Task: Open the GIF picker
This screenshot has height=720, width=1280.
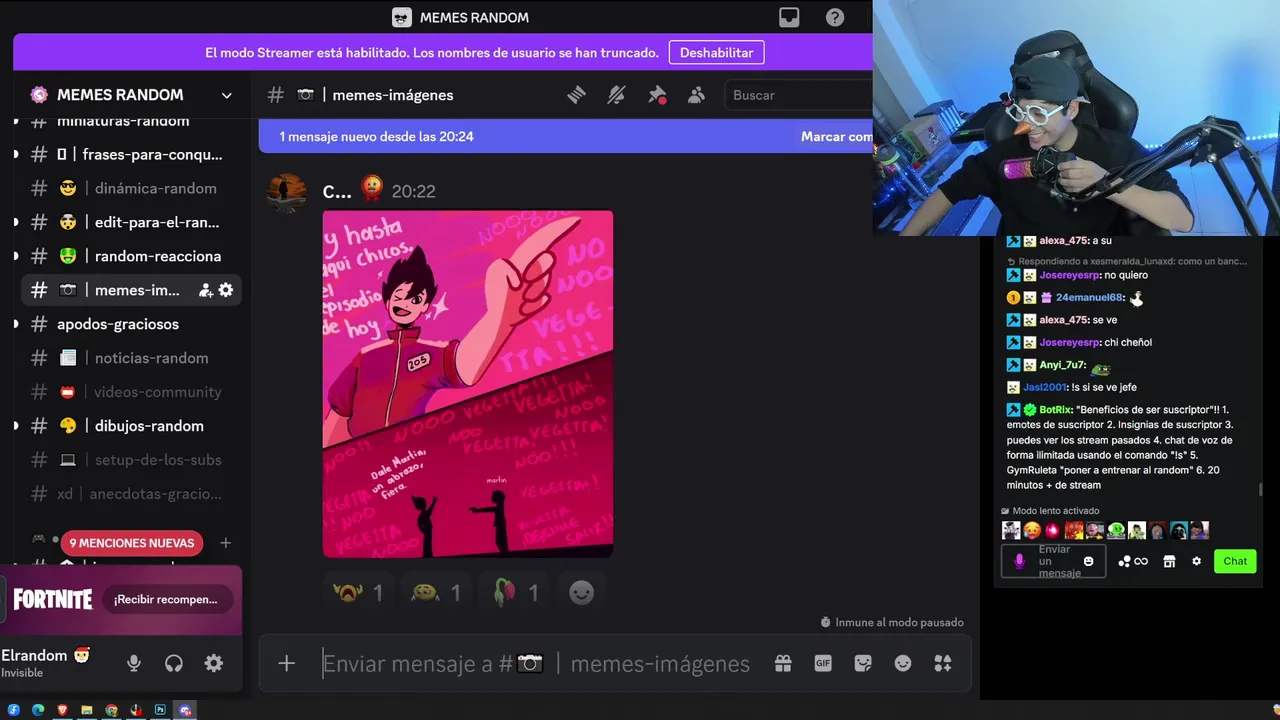Action: 823,663
